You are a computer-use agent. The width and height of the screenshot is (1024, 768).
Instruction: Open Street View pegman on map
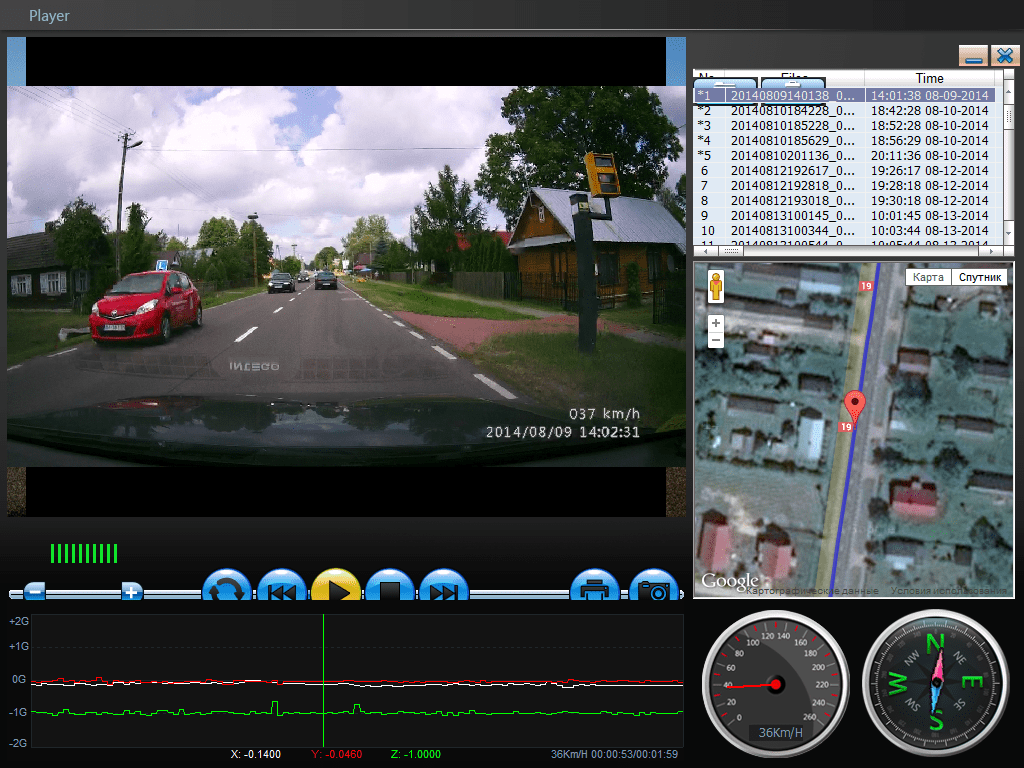tap(716, 289)
